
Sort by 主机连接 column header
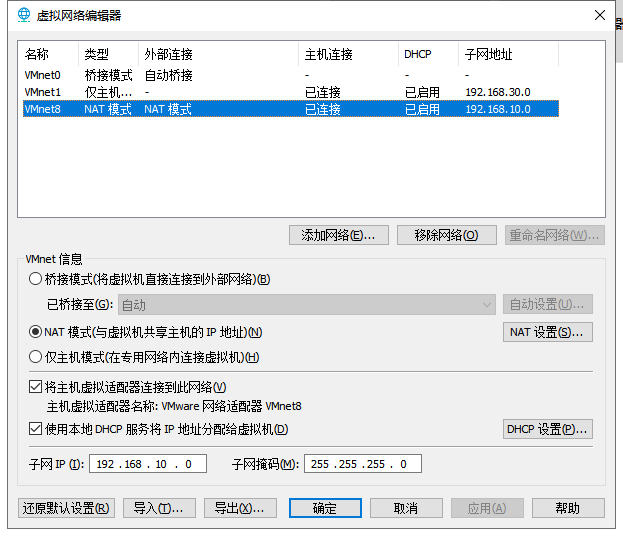pyautogui.click(x=349, y=54)
